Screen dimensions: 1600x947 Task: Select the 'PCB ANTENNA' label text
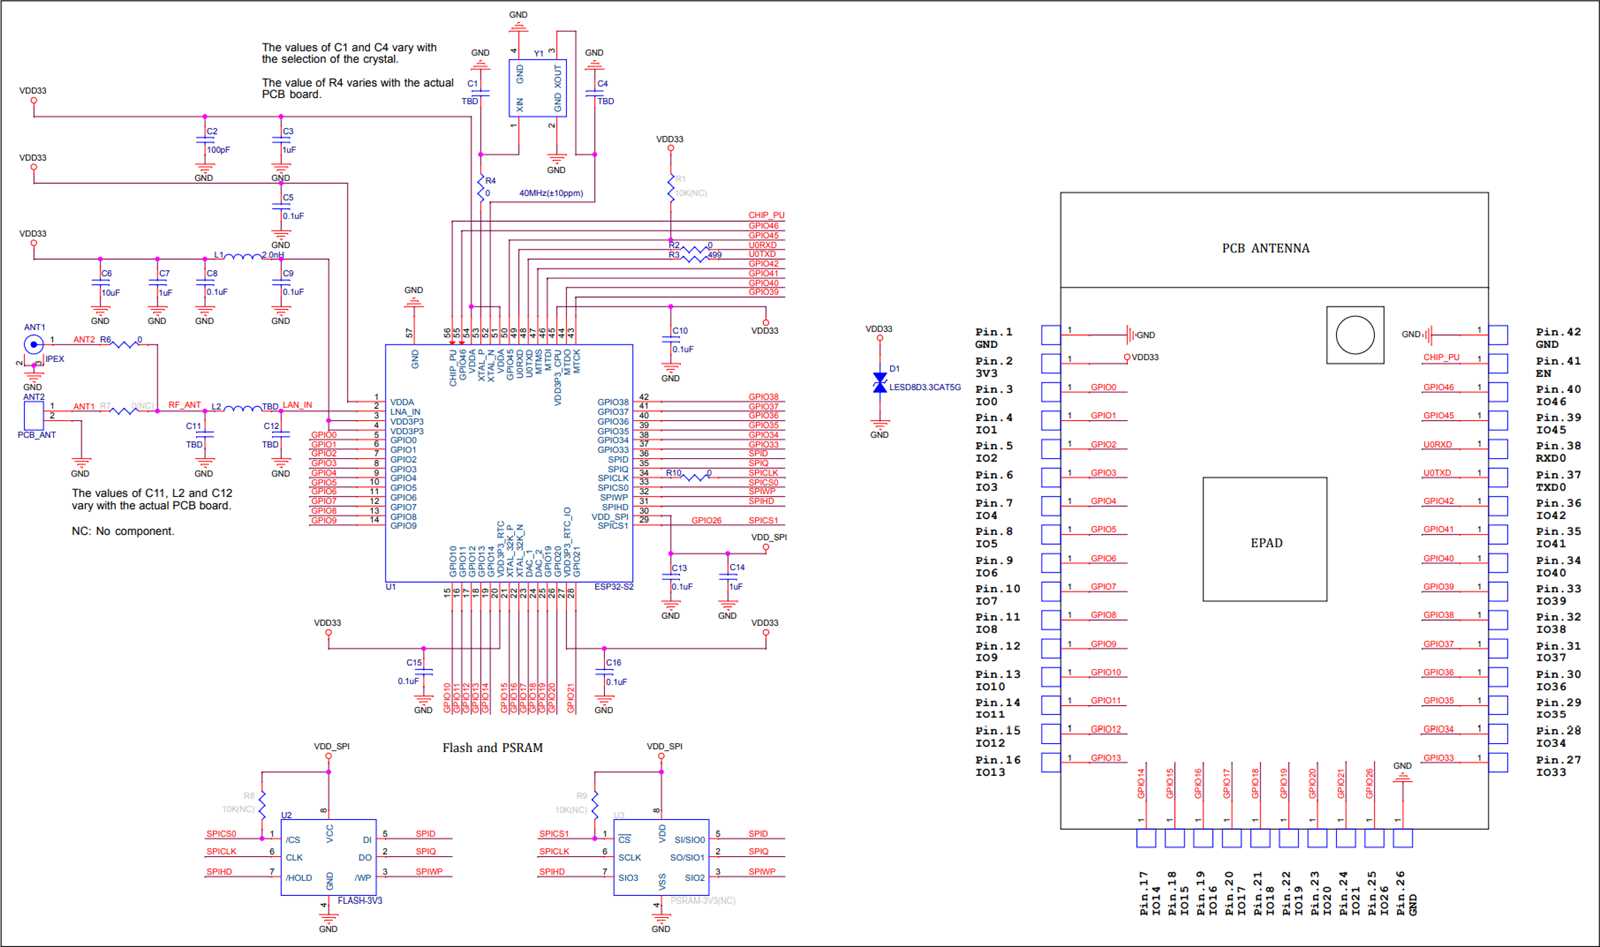coord(1268,248)
